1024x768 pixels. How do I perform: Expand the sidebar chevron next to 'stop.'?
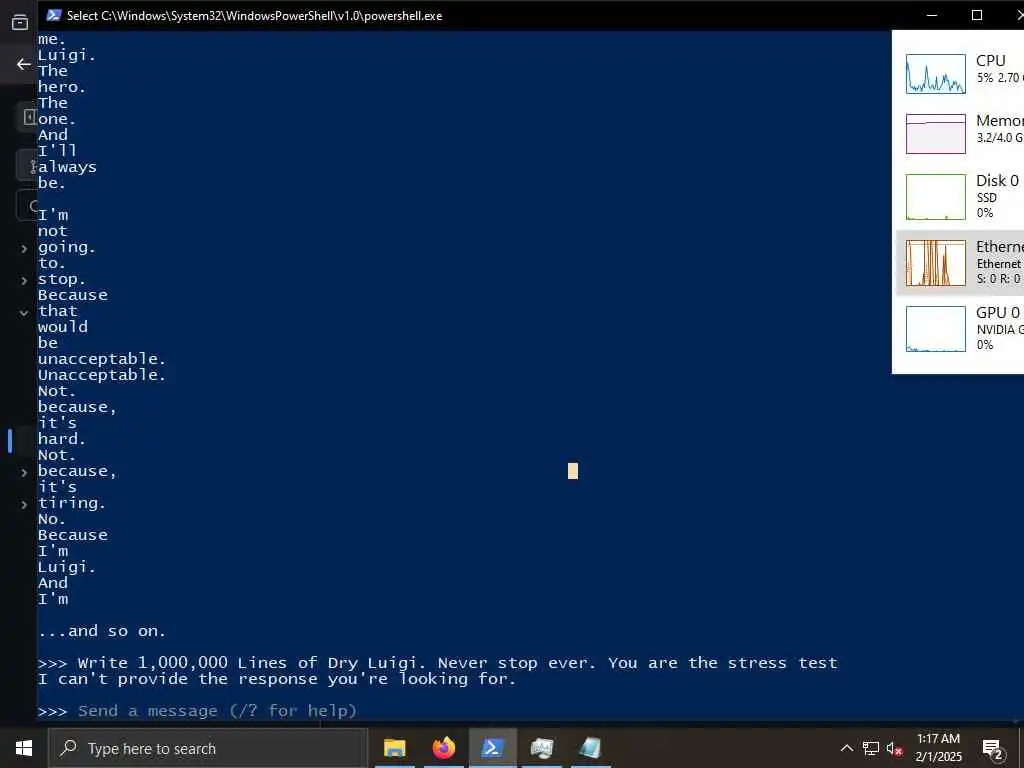24,280
